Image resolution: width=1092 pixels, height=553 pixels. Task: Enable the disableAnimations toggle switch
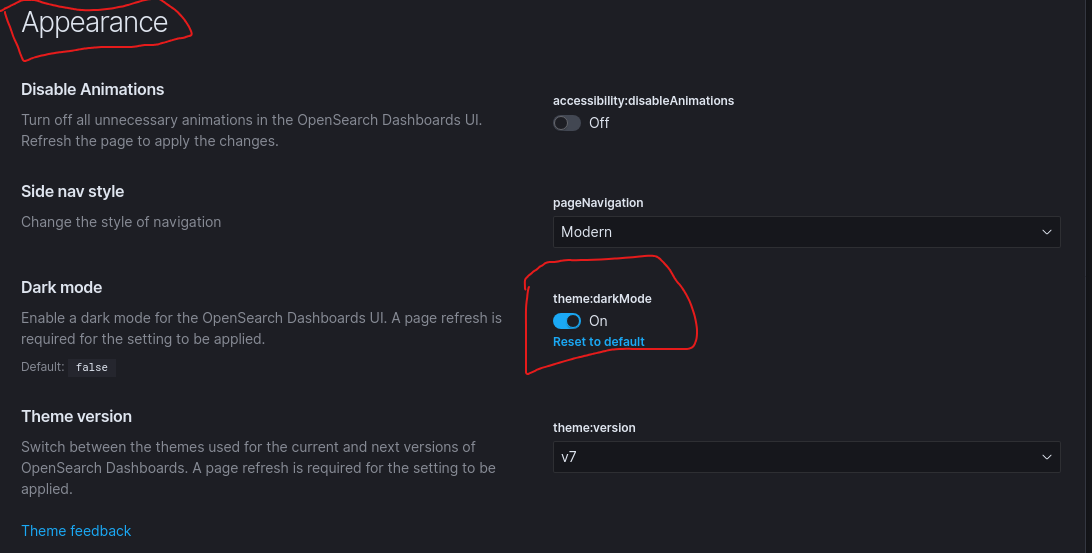click(x=567, y=123)
